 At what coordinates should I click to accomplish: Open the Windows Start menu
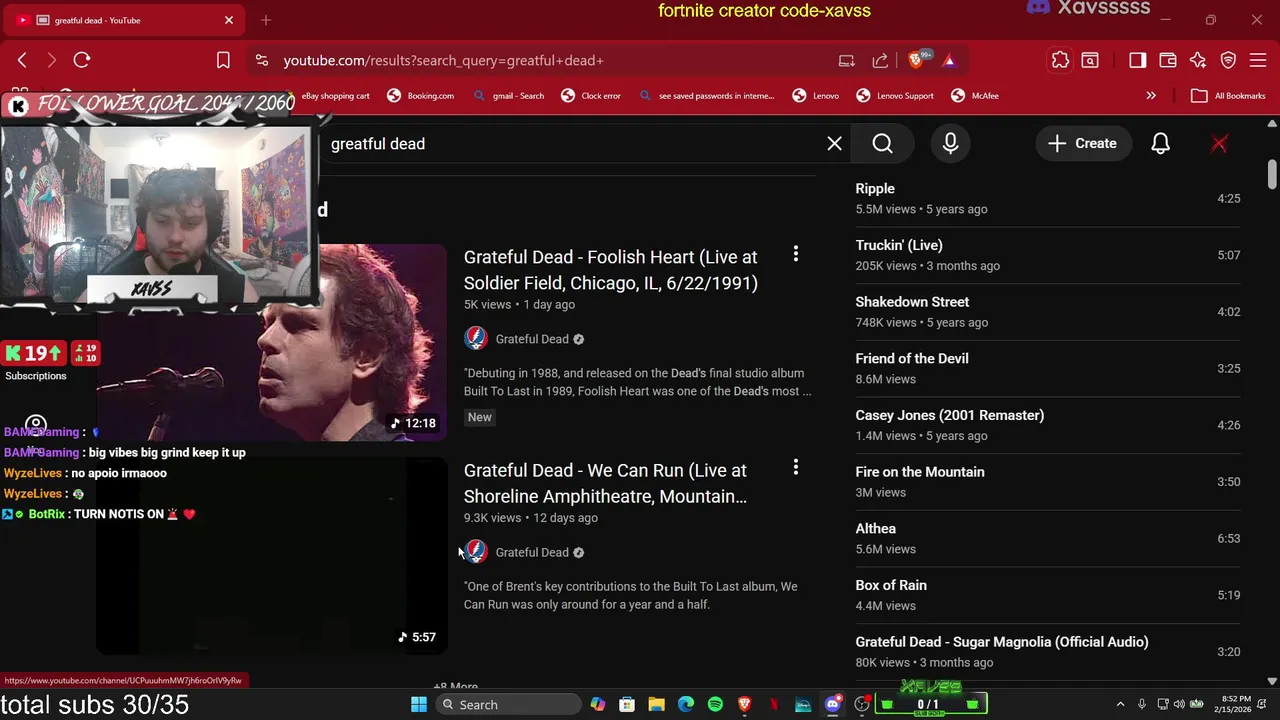tap(419, 704)
